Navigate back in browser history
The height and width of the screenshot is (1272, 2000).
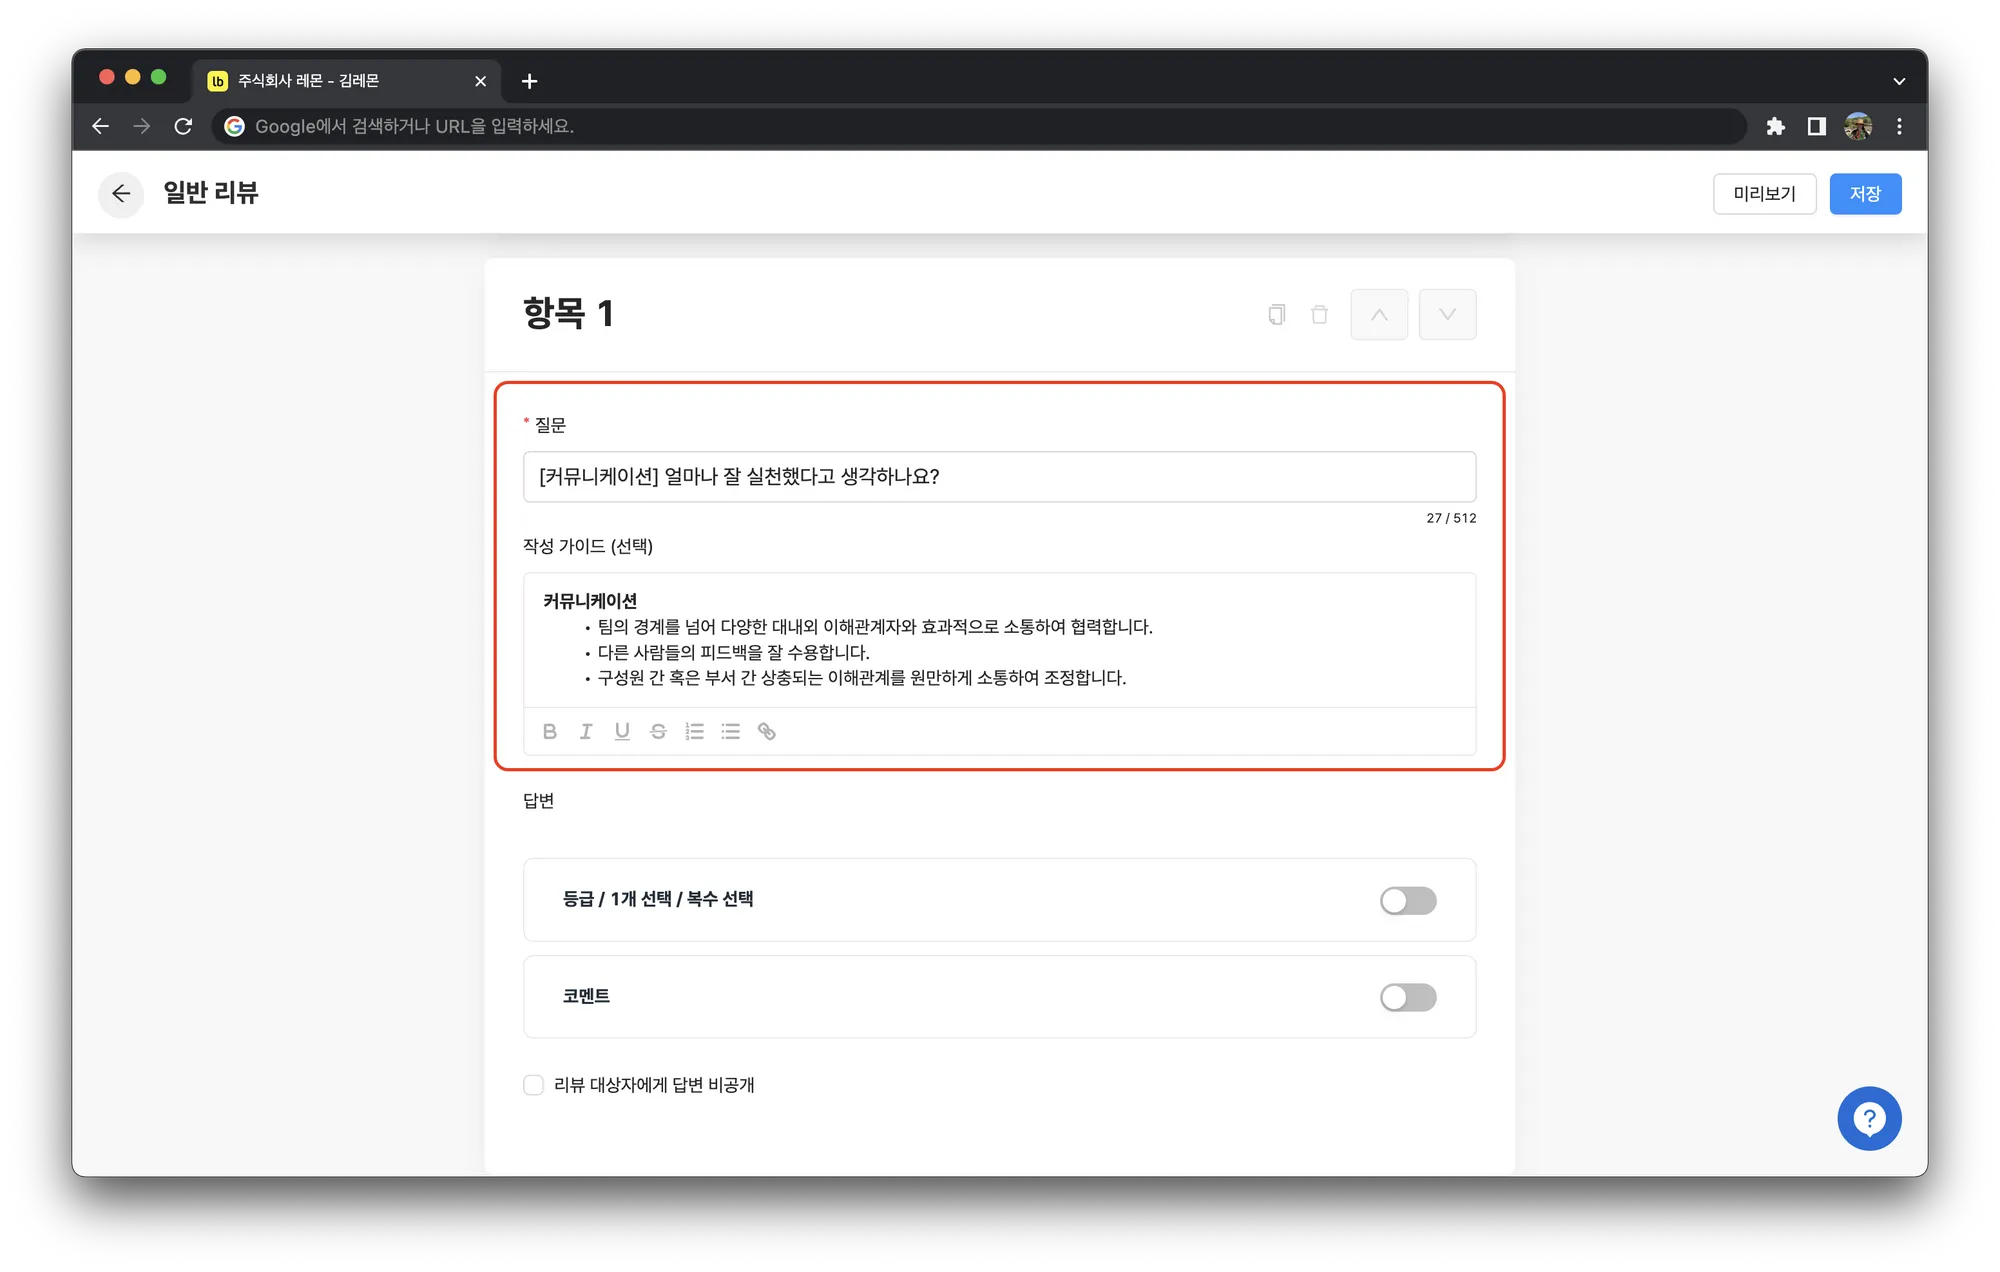point(101,126)
